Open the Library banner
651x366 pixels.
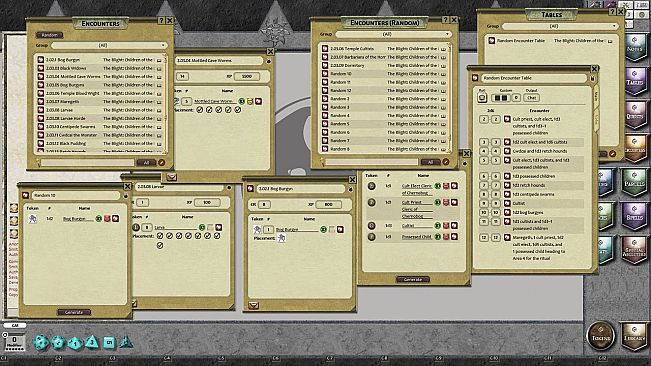click(x=634, y=336)
